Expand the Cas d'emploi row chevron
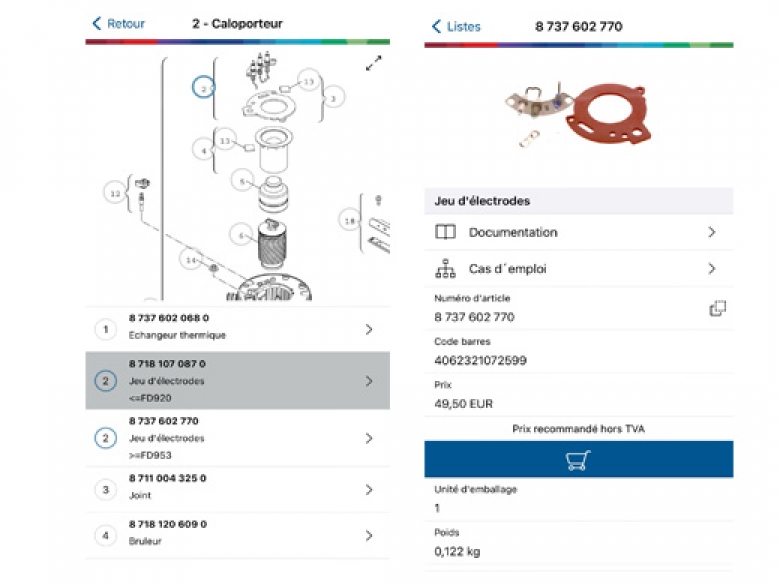 pyautogui.click(x=712, y=269)
